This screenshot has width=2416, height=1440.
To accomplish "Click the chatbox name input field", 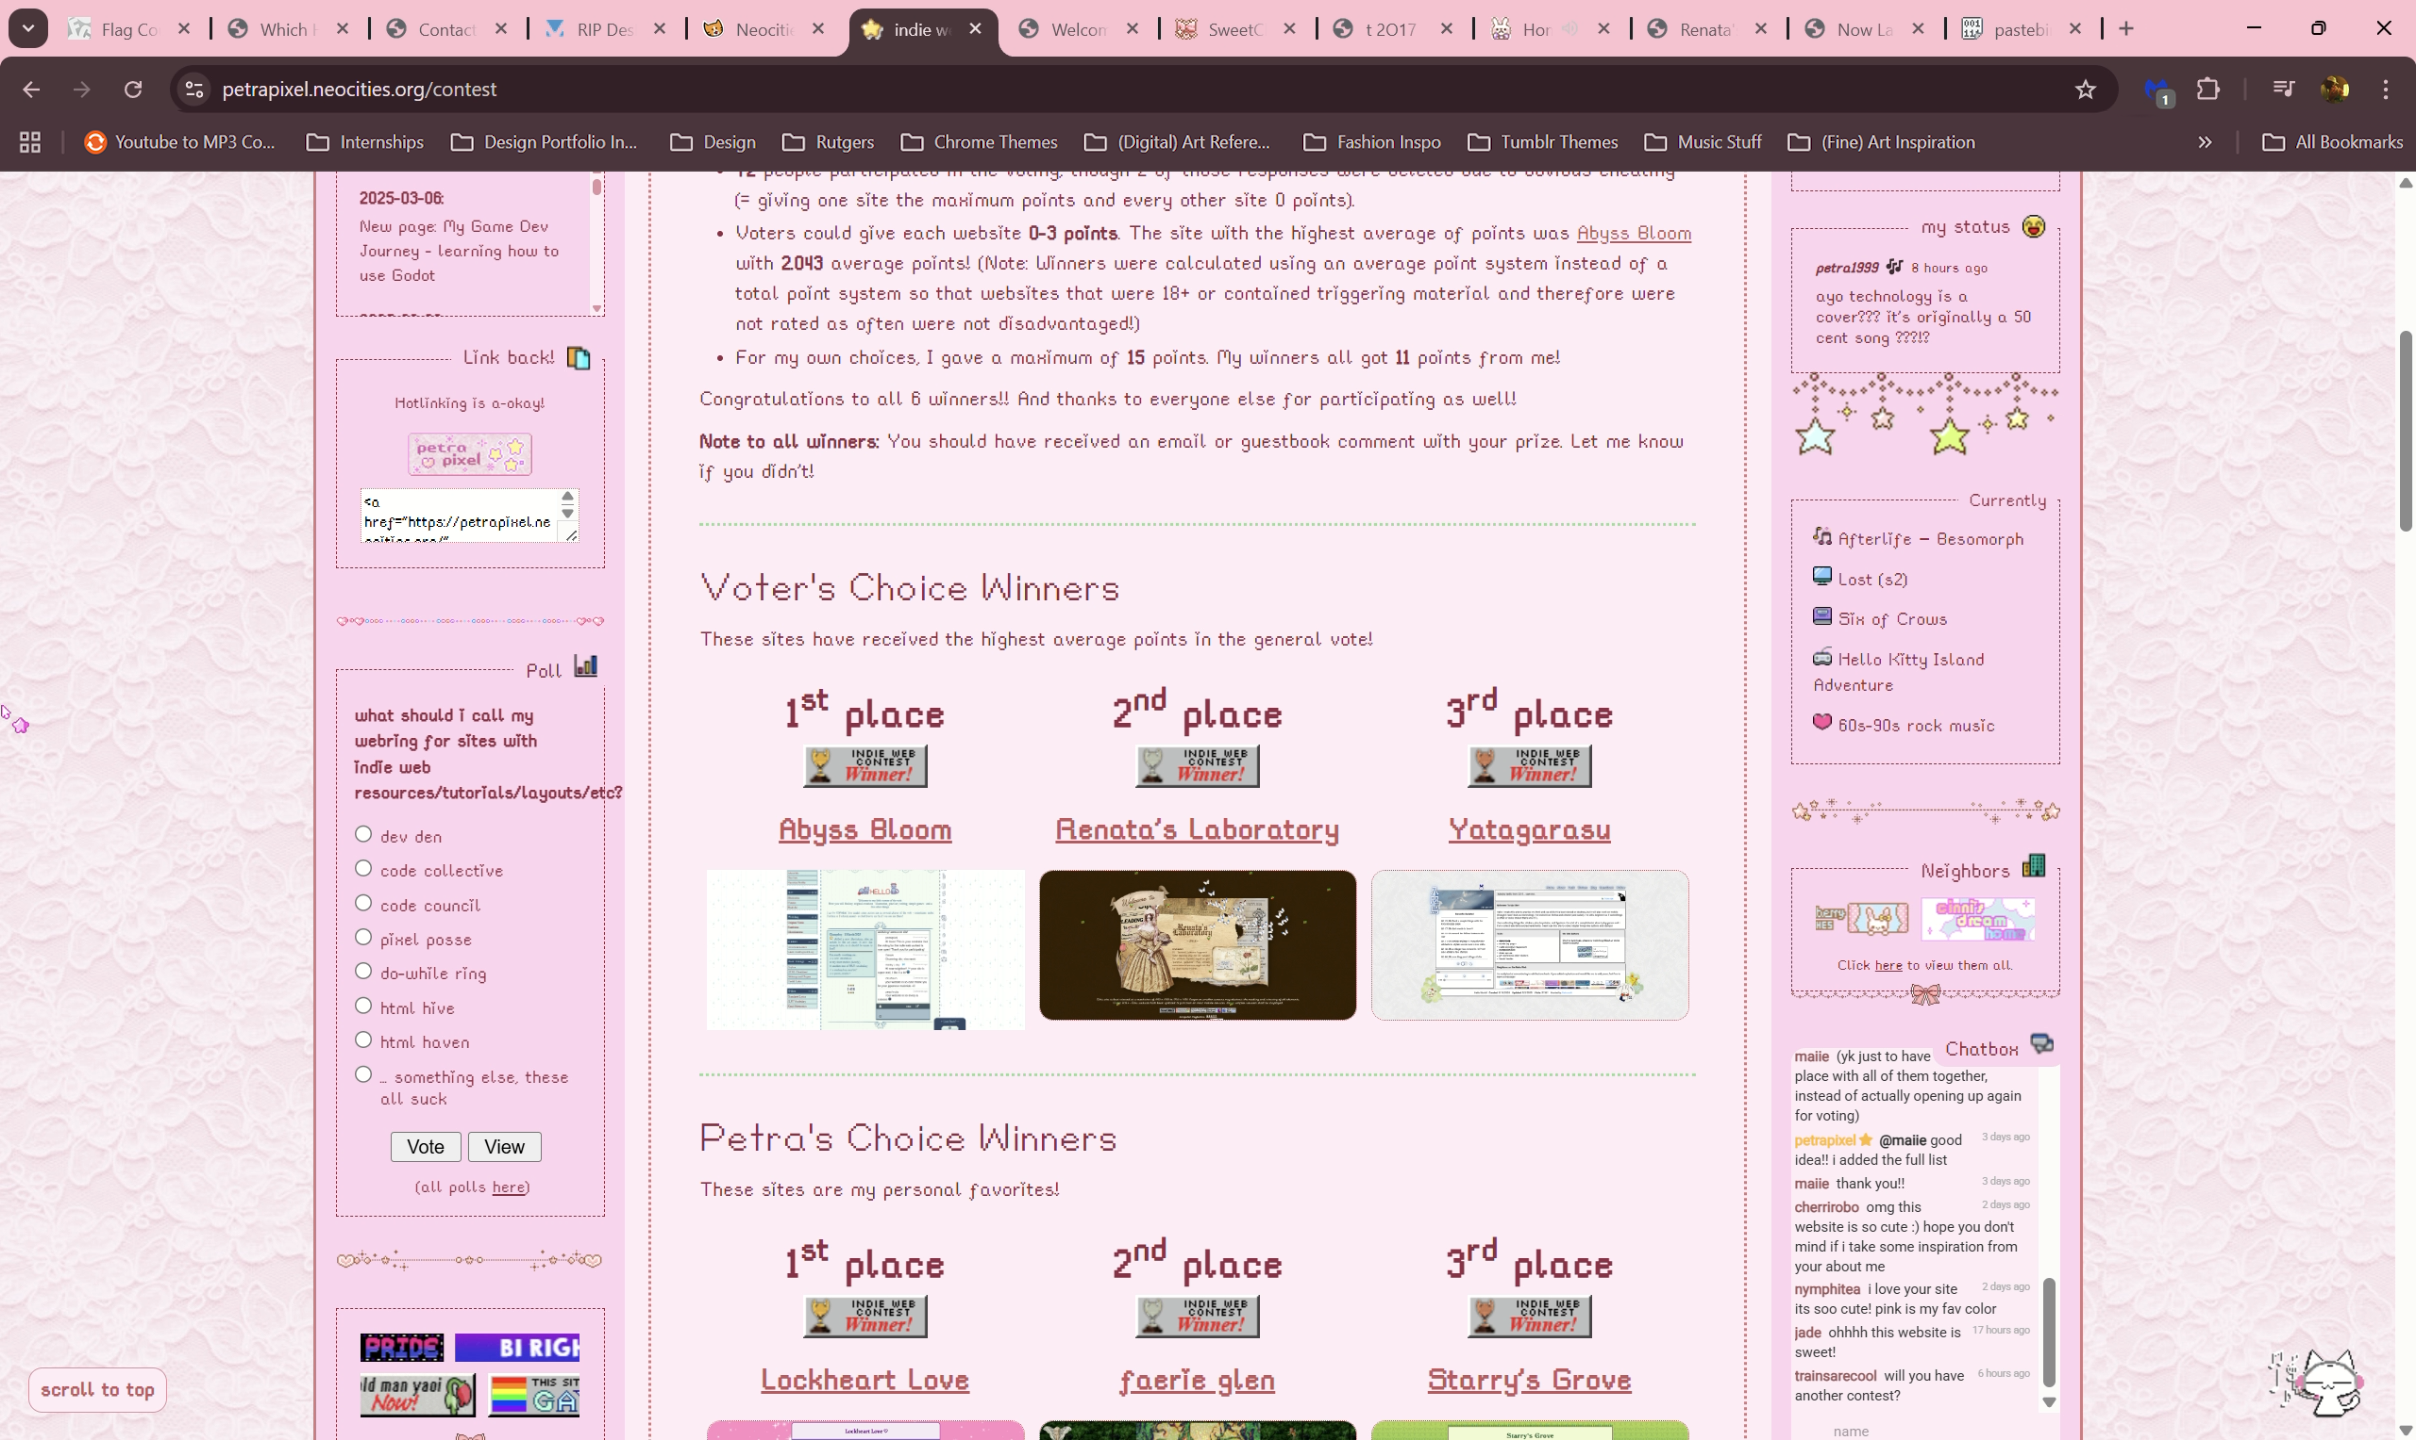I will tap(1915, 1430).
